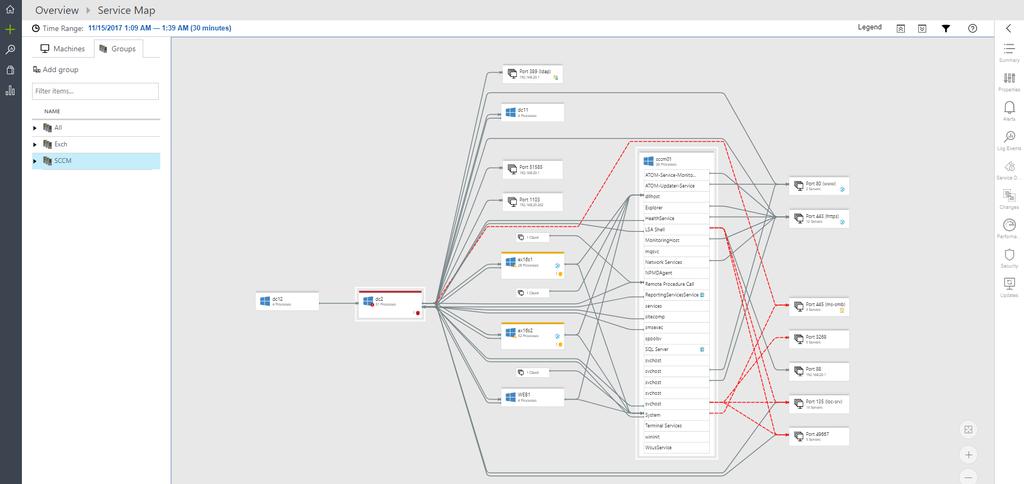Select the Remote Procedure Call process

(677, 284)
